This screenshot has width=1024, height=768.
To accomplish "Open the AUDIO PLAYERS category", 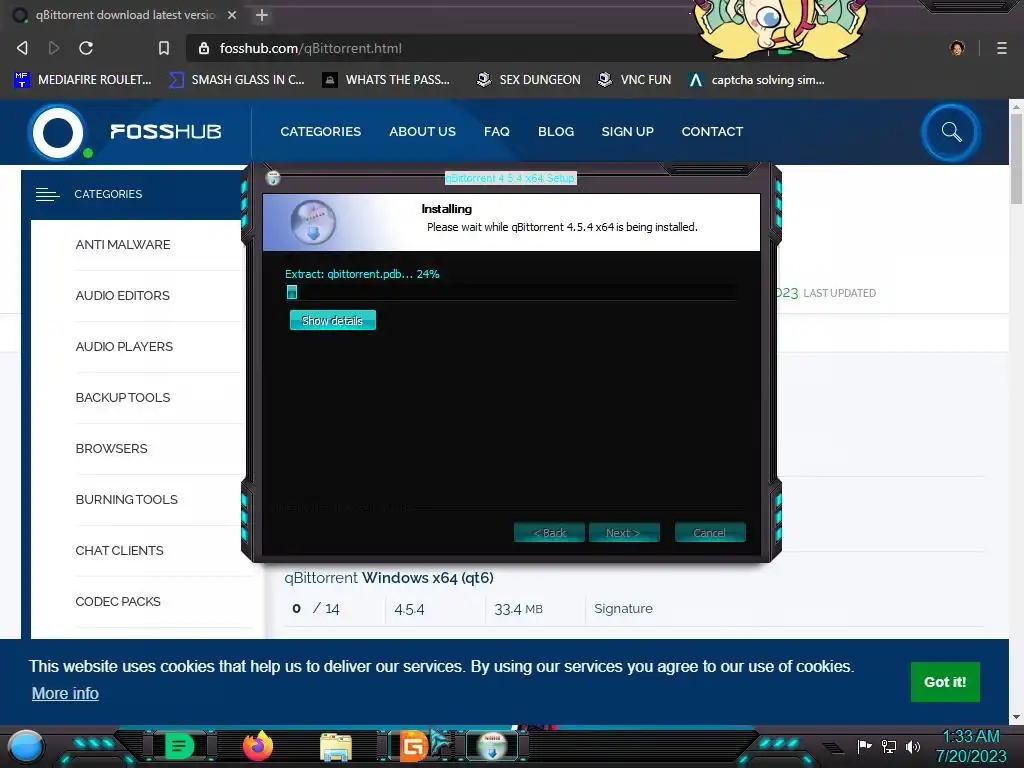I will tap(124, 346).
